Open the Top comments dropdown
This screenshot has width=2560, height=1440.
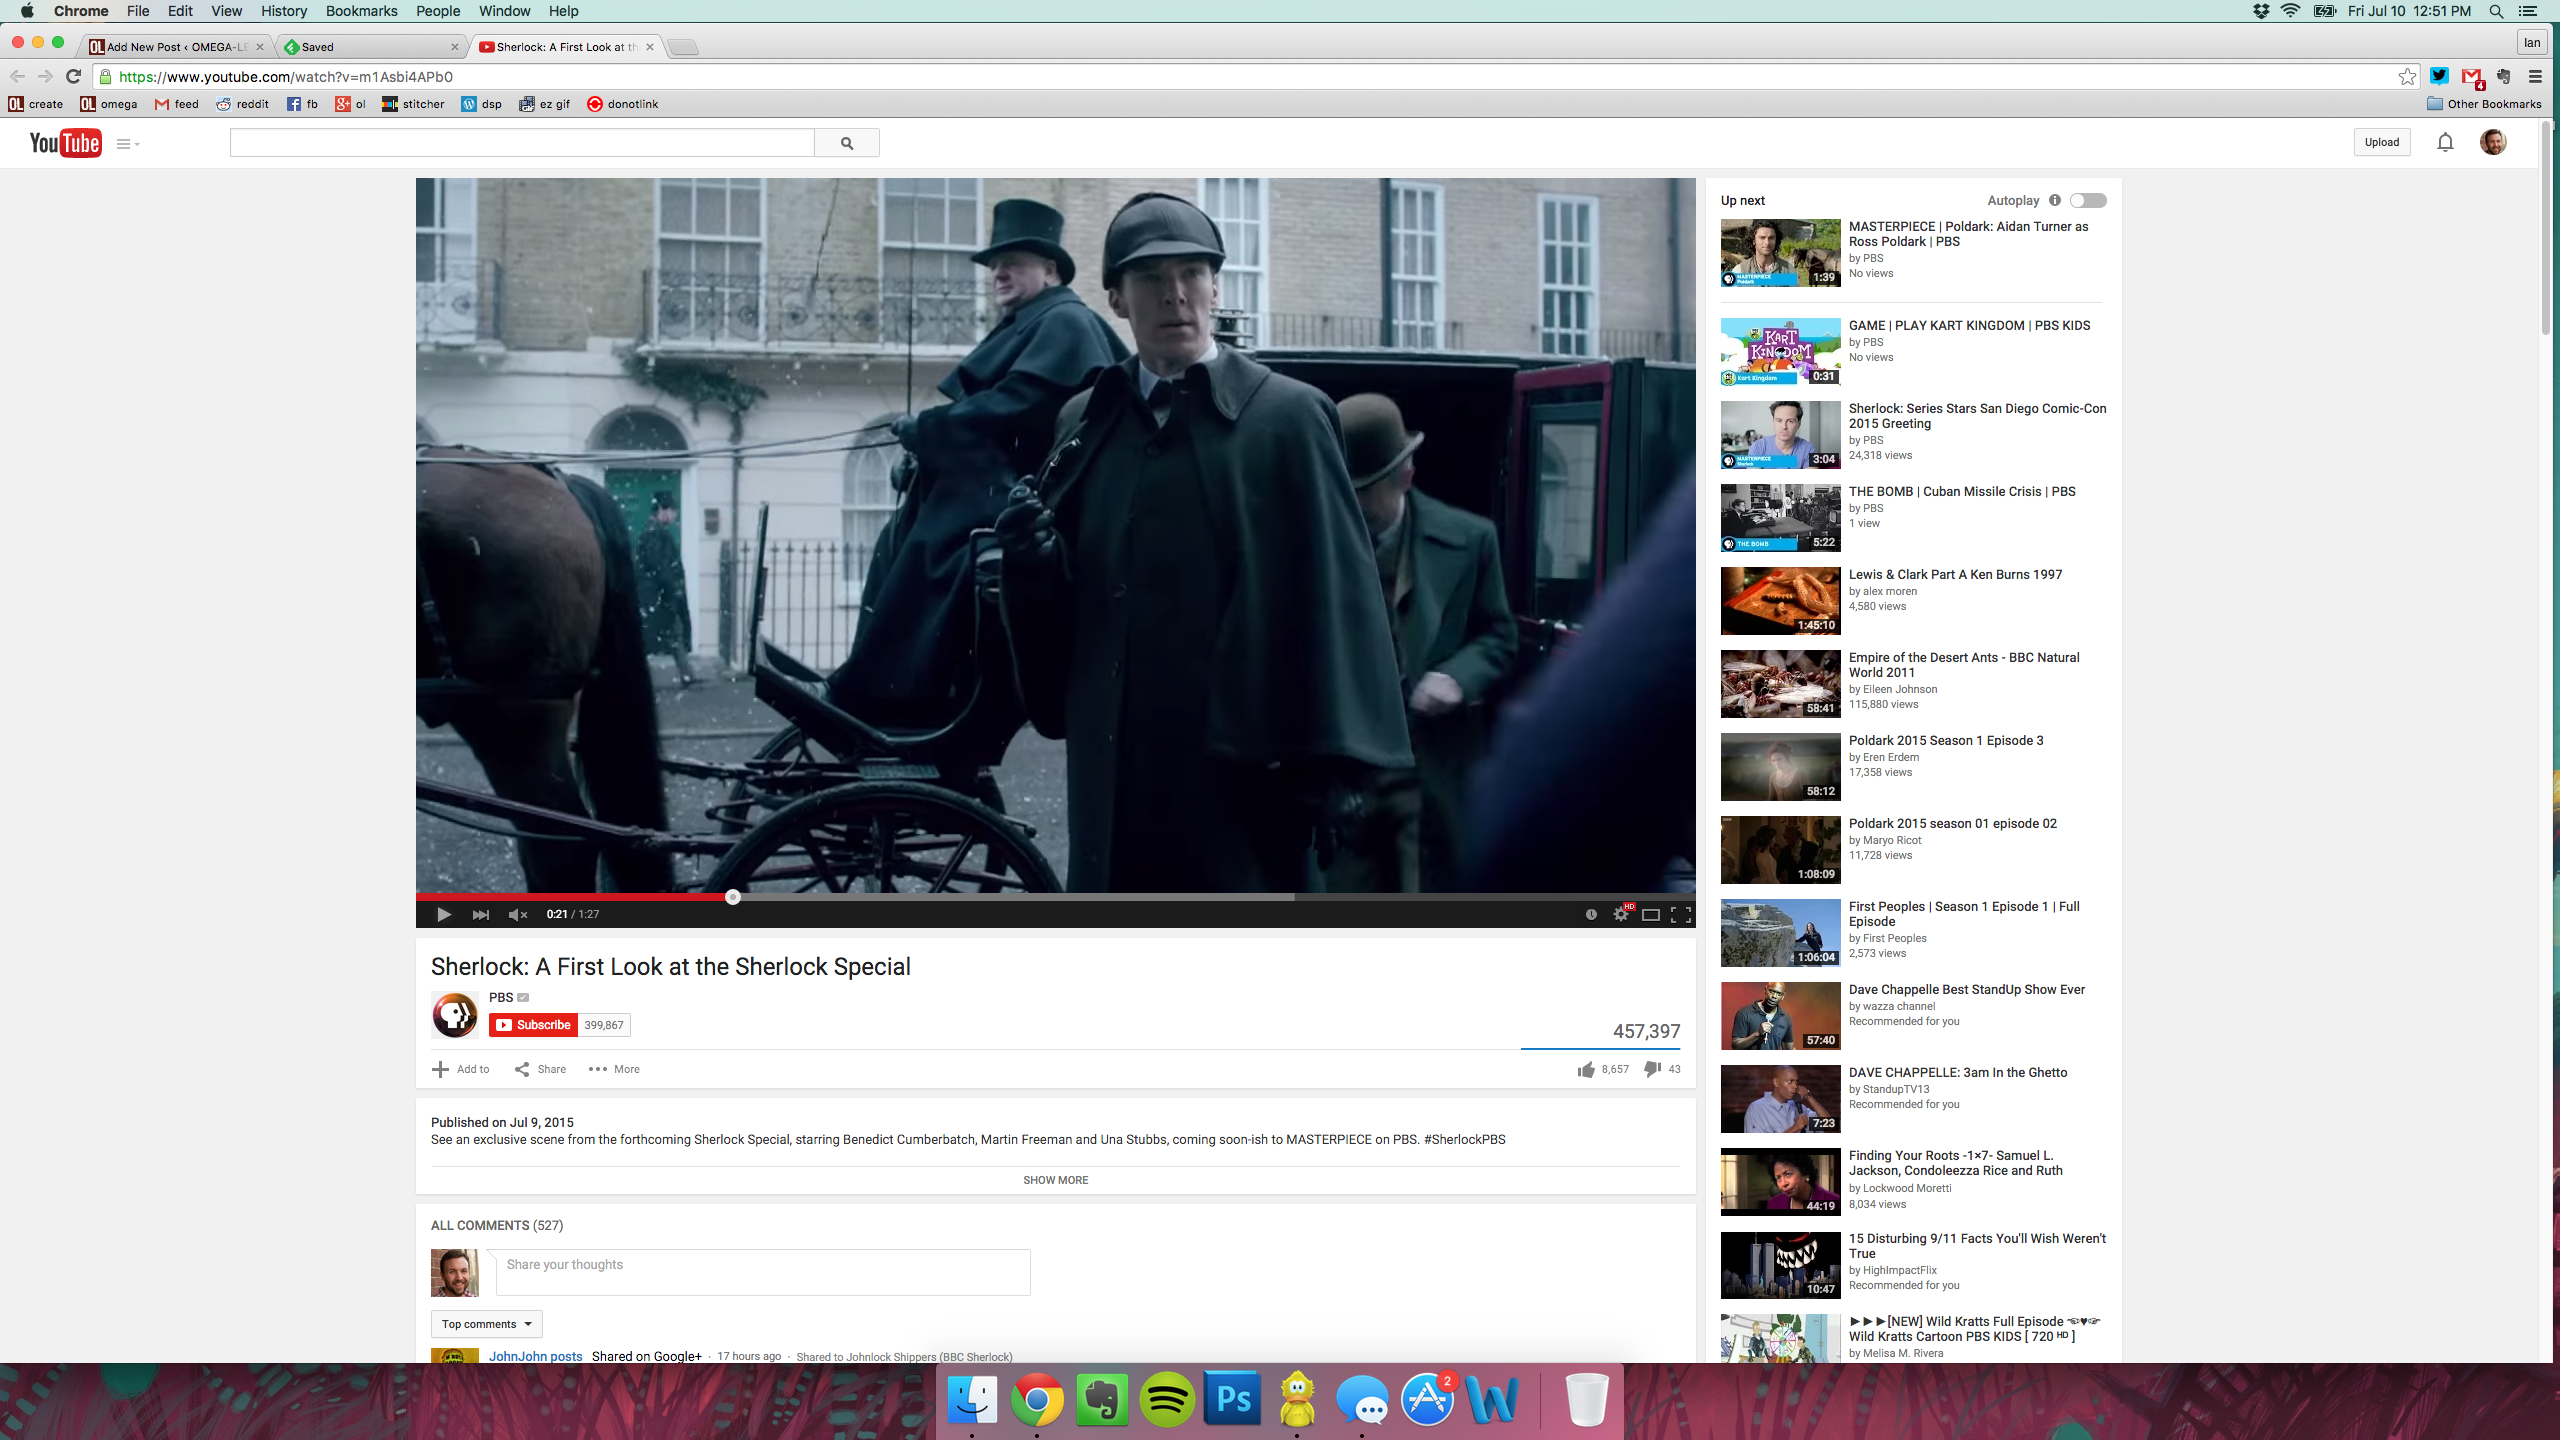[487, 1324]
